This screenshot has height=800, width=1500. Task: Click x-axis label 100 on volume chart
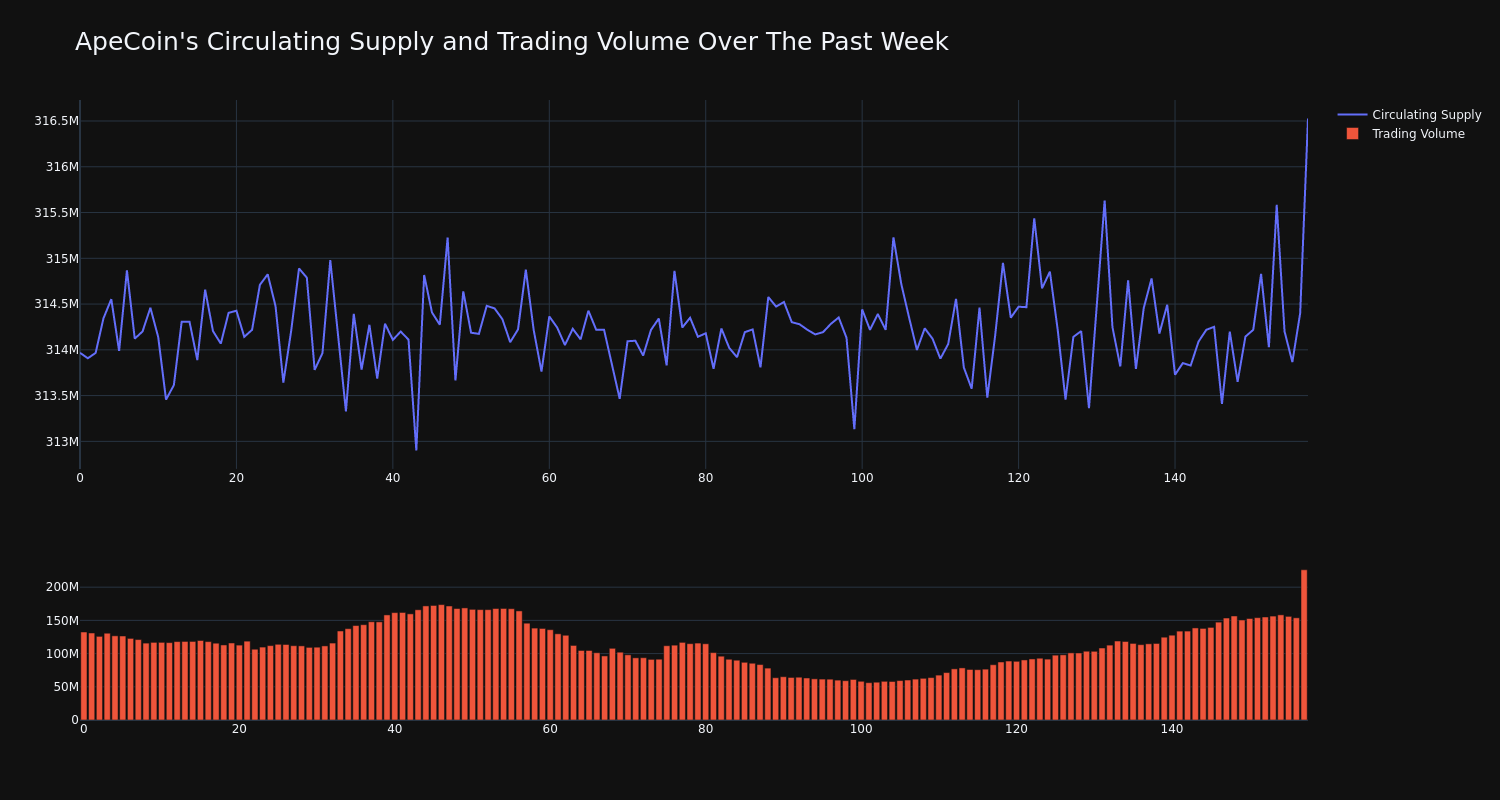pyautogui.click(x=861, y=729)
